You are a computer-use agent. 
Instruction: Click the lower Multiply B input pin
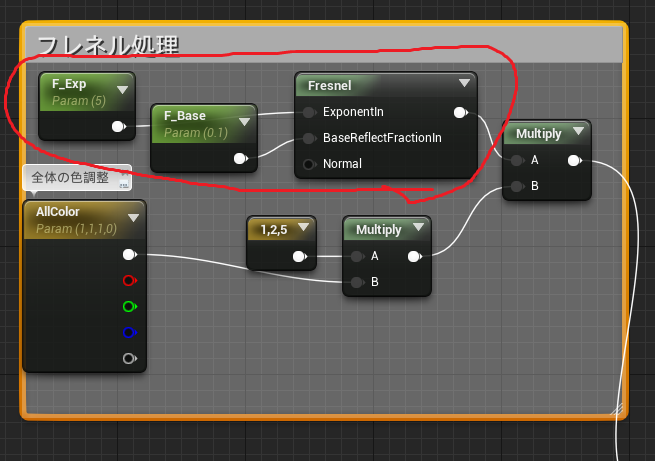[x=358, y=283]
